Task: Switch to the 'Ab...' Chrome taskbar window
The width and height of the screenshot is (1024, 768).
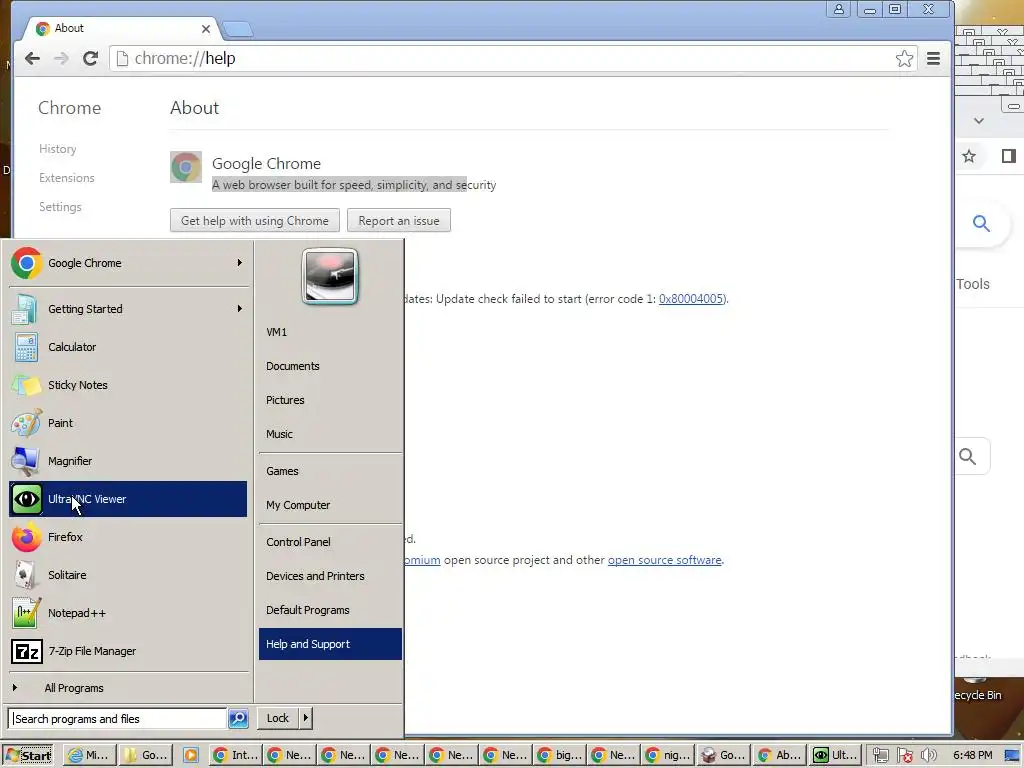Action: pyautogui.click(x=779, y=755)
